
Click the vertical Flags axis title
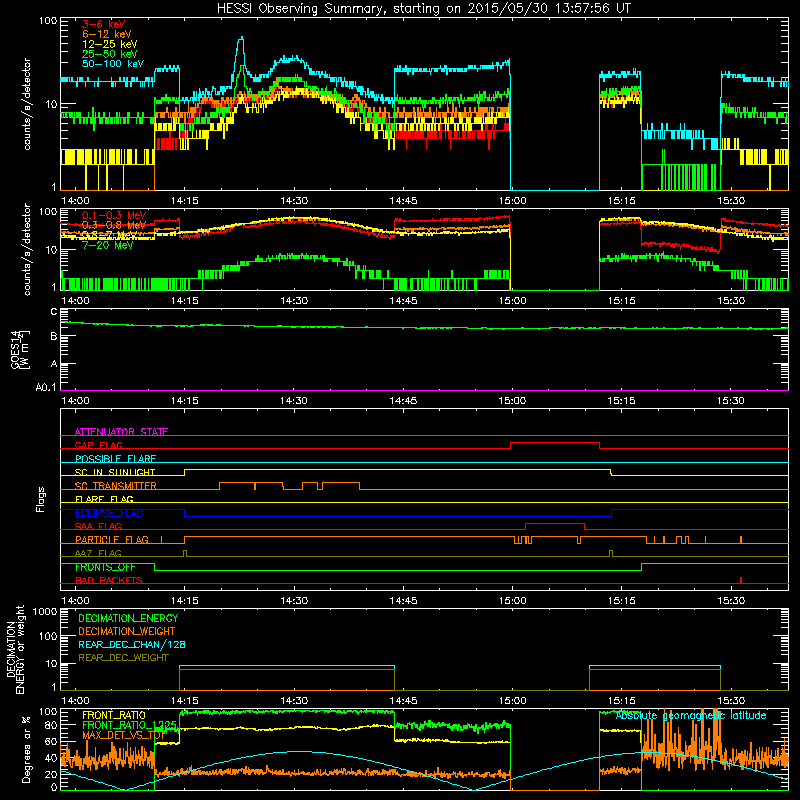[40, 499]
